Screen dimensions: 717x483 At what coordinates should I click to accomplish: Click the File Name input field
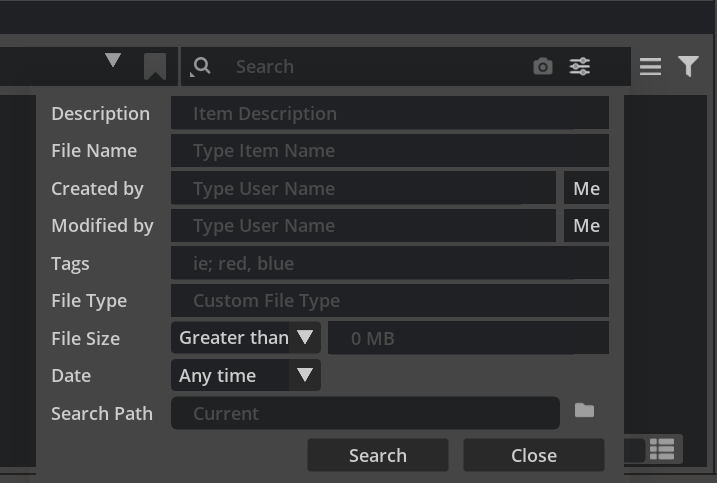click(390, 151)
